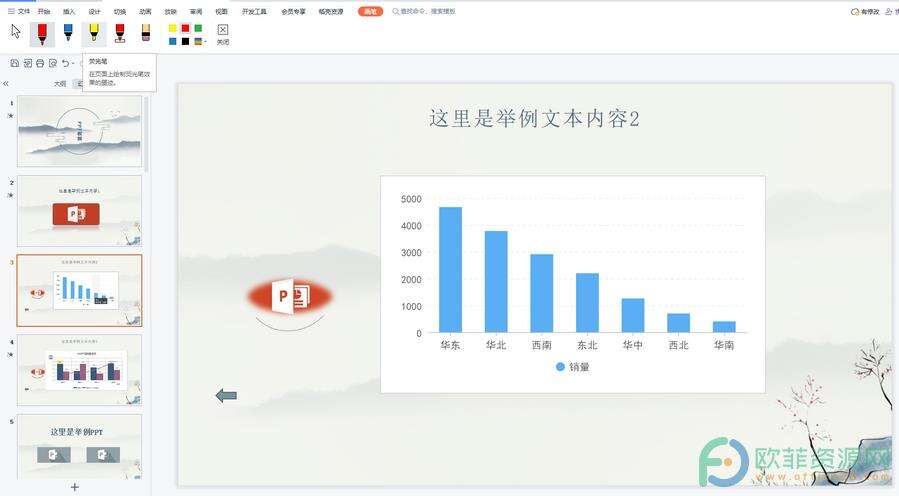
Task: Click the 华北 category label
Action: pos(496,345)
